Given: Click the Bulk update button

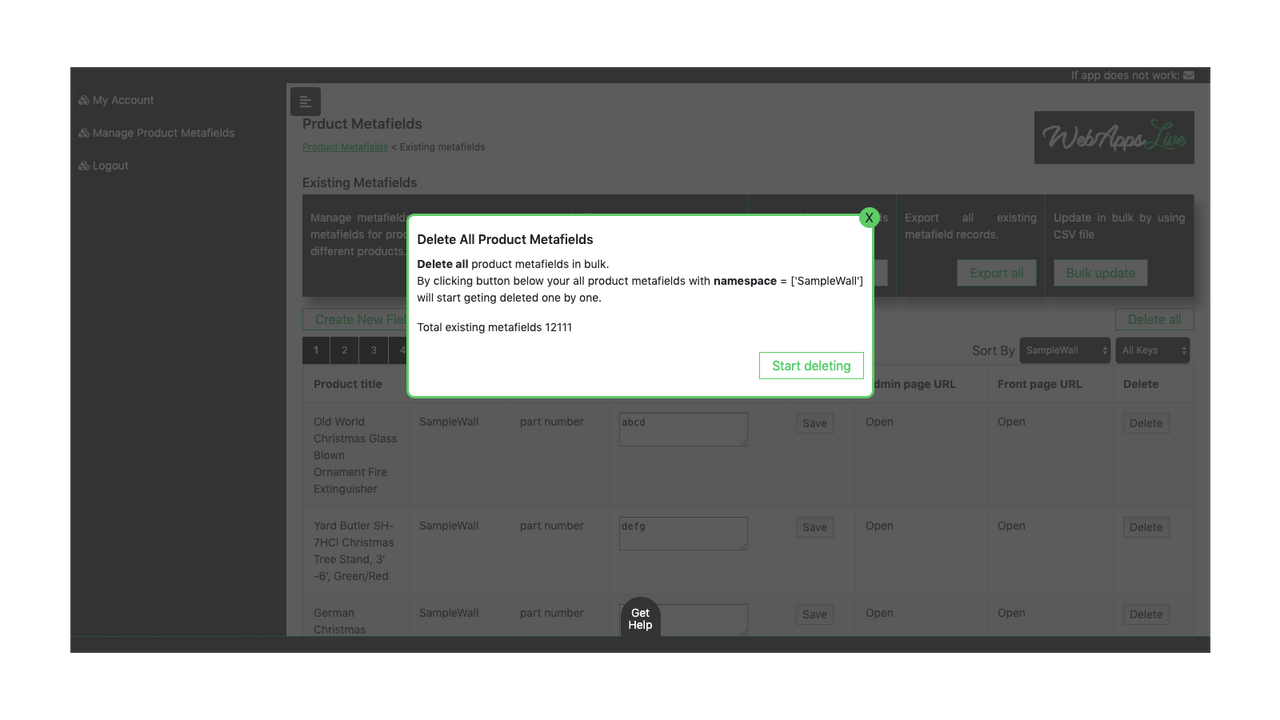Looking at the screenshot, I should [x=1100, y=272].
